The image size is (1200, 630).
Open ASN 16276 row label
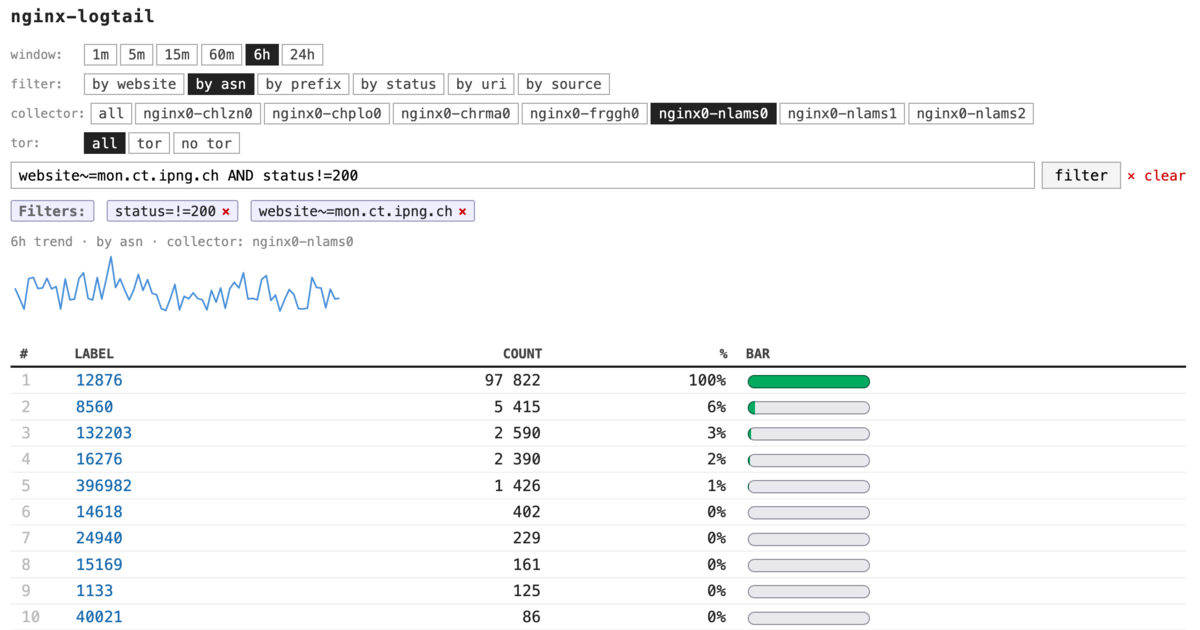99,459
